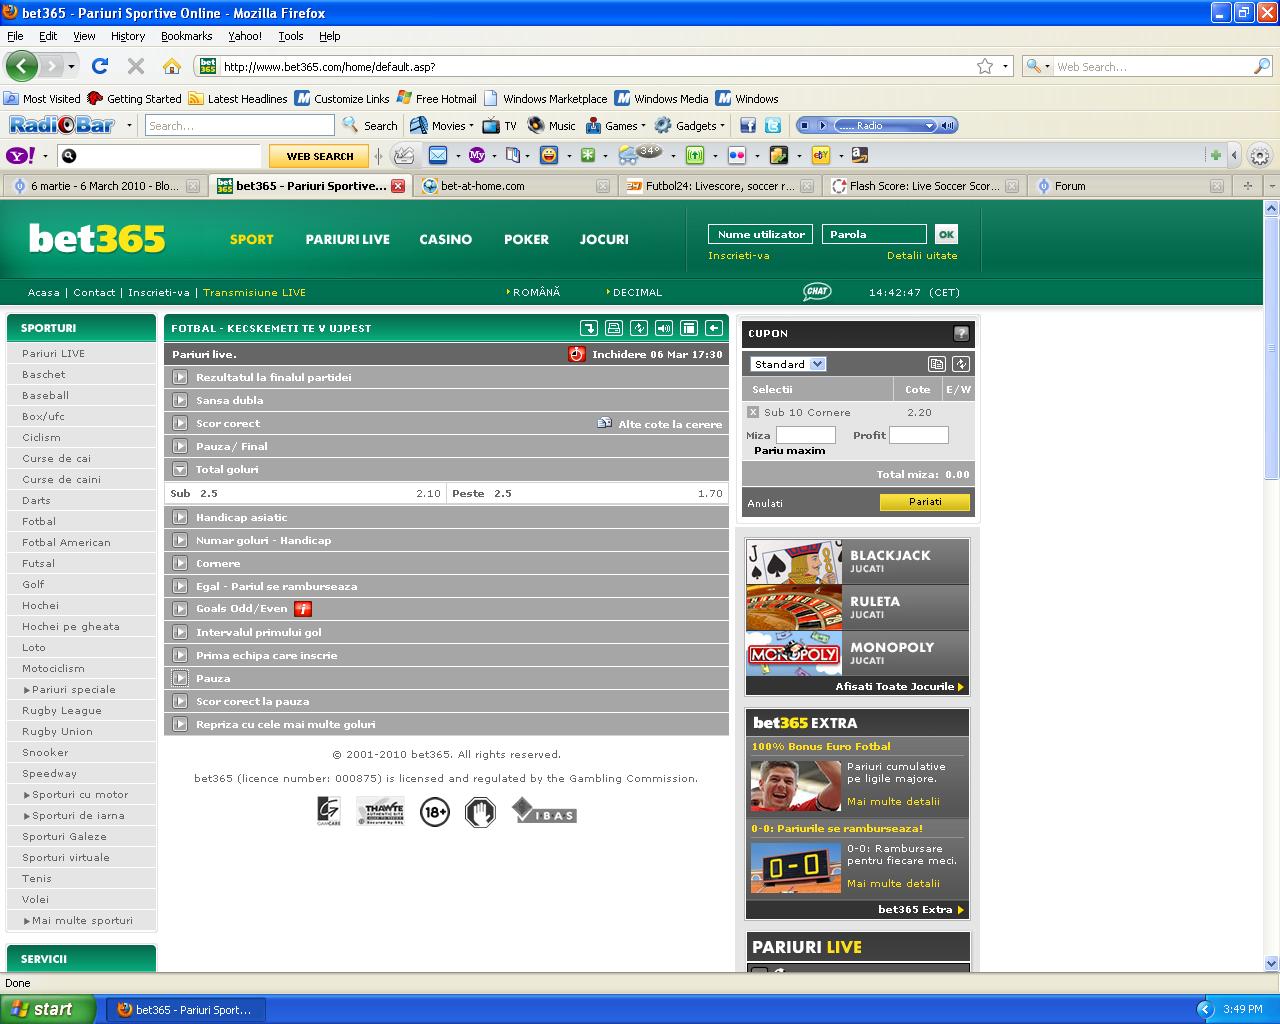The height and width of the screenshot is (1024, 1280).
Task: Click the TV icon in RadioBar toolbar
Action: pos(499,126)
